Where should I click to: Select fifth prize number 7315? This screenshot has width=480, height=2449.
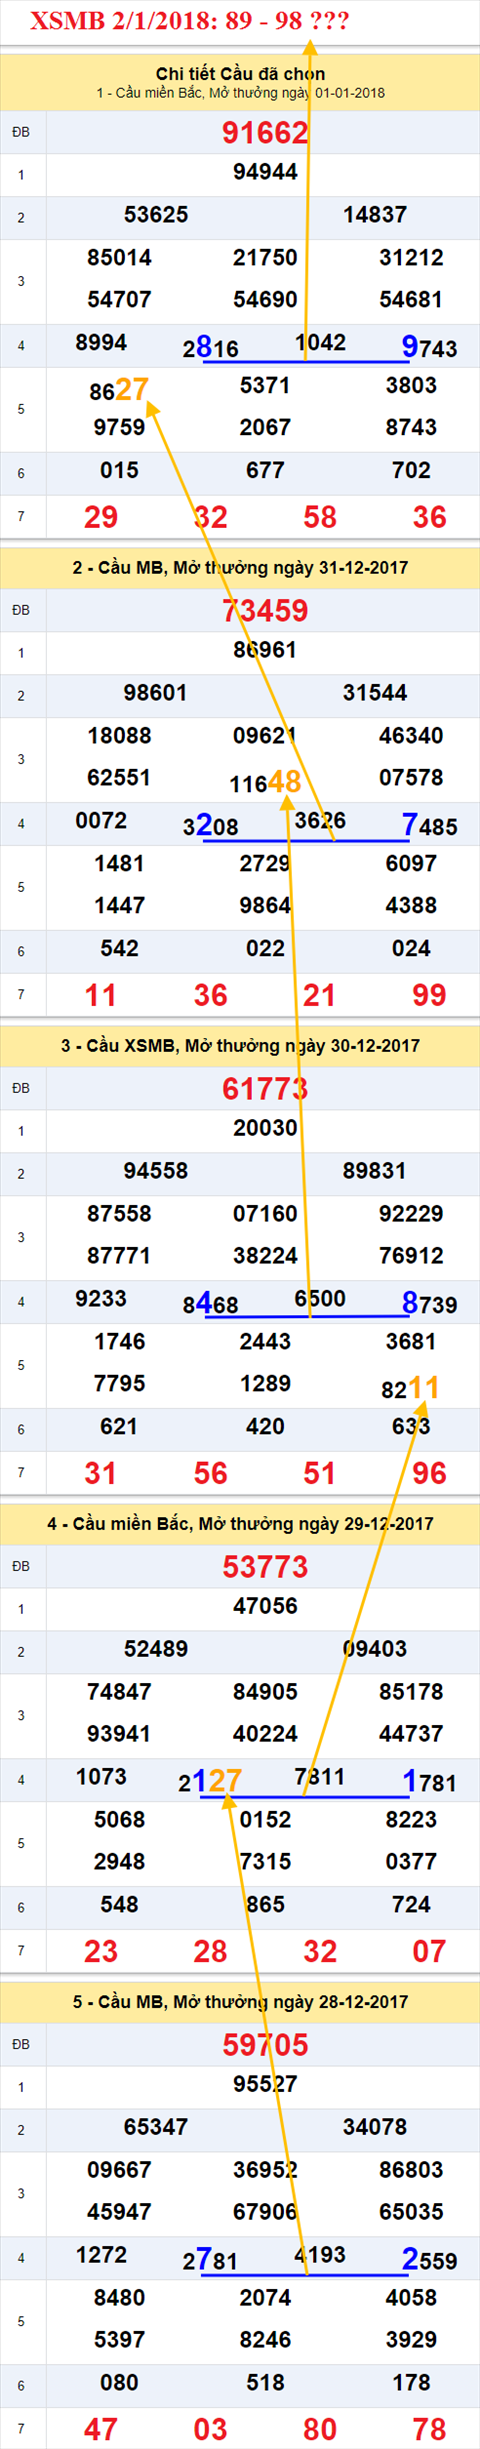(x=265, y=1862)
